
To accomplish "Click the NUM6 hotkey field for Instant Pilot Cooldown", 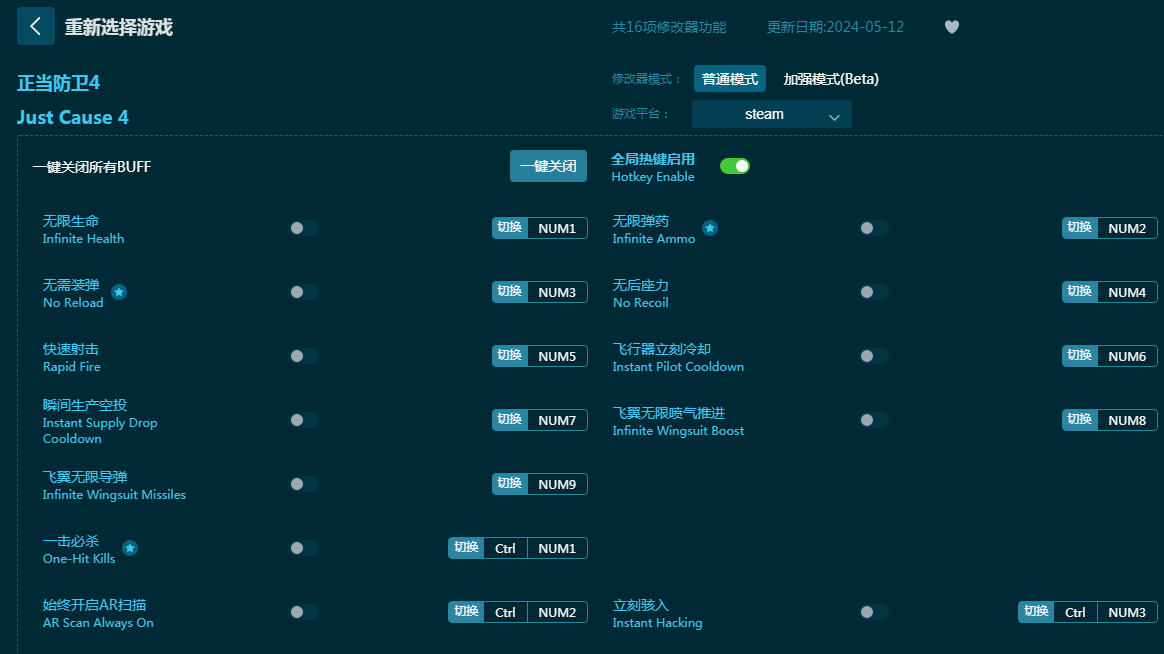I will click(x=1128, y=356).
